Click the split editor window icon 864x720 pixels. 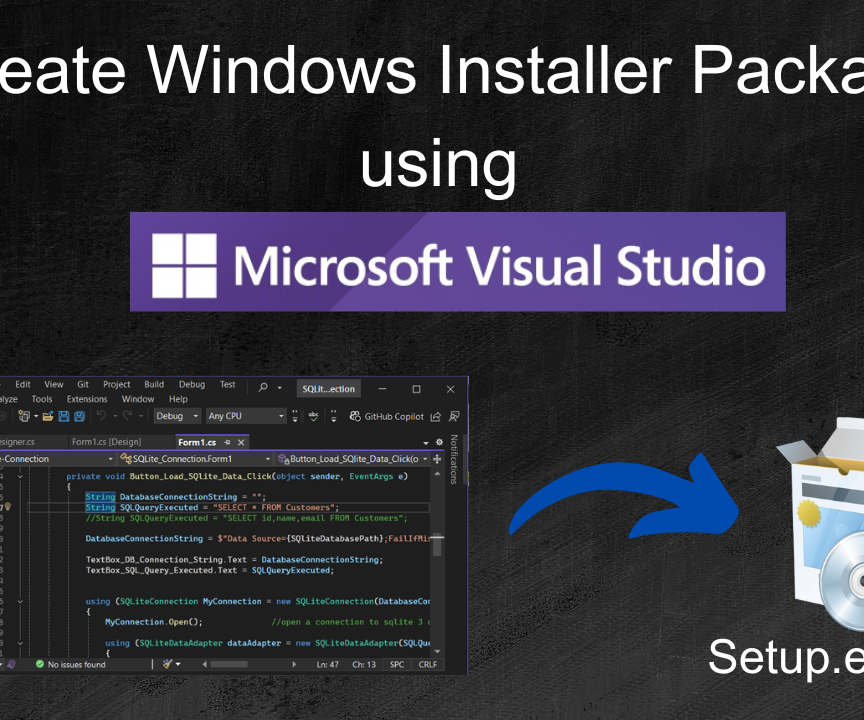438,459
